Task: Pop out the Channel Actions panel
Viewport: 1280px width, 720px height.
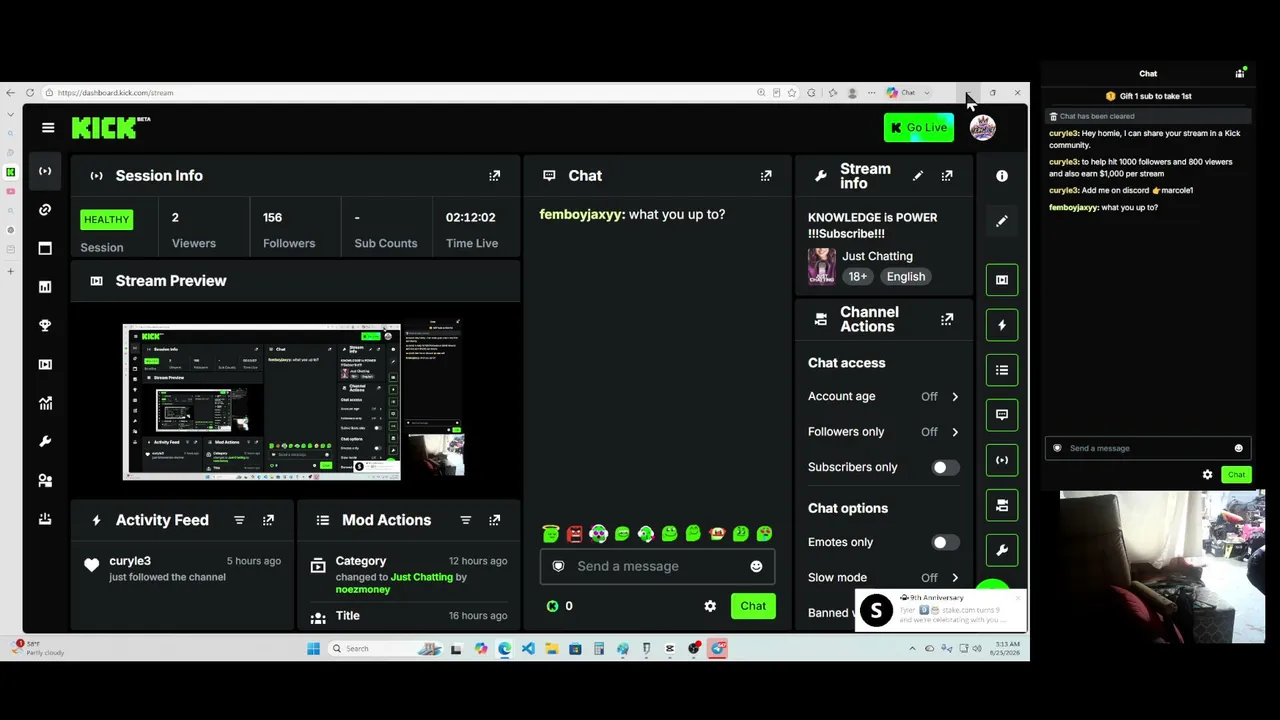Action: (x=947, y=320)
